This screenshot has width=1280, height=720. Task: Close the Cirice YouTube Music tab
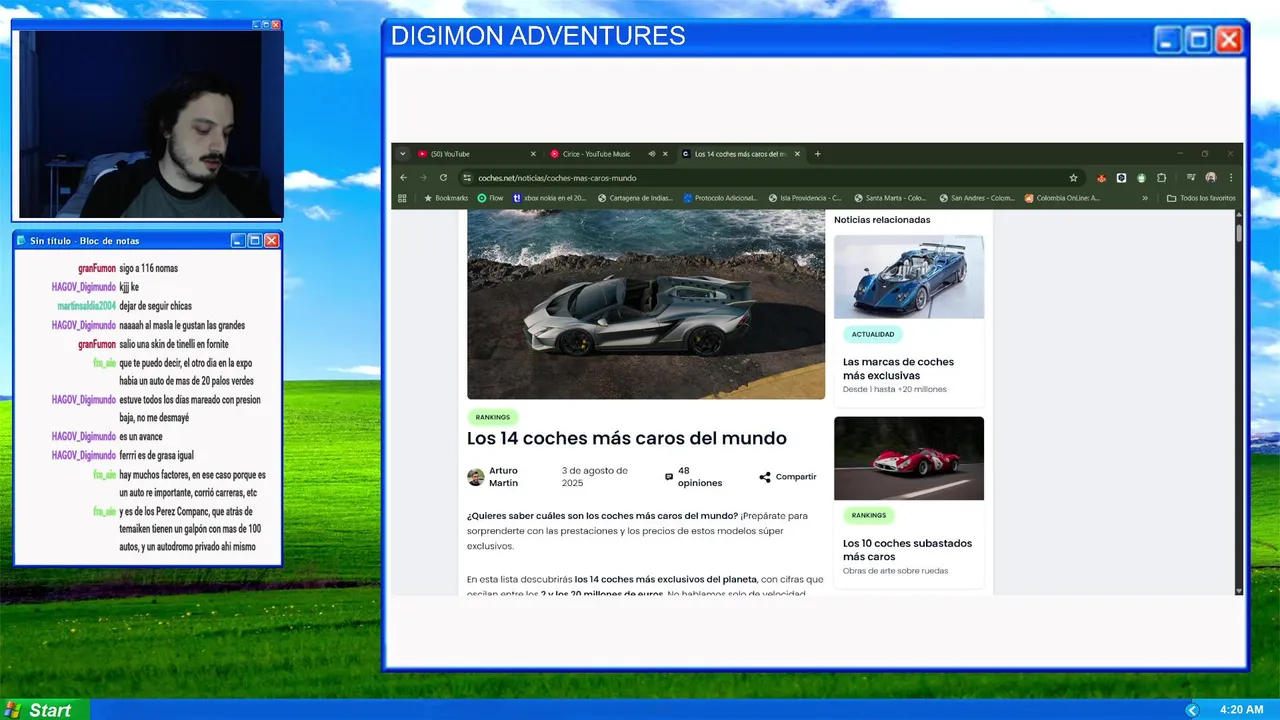(665, 154)
